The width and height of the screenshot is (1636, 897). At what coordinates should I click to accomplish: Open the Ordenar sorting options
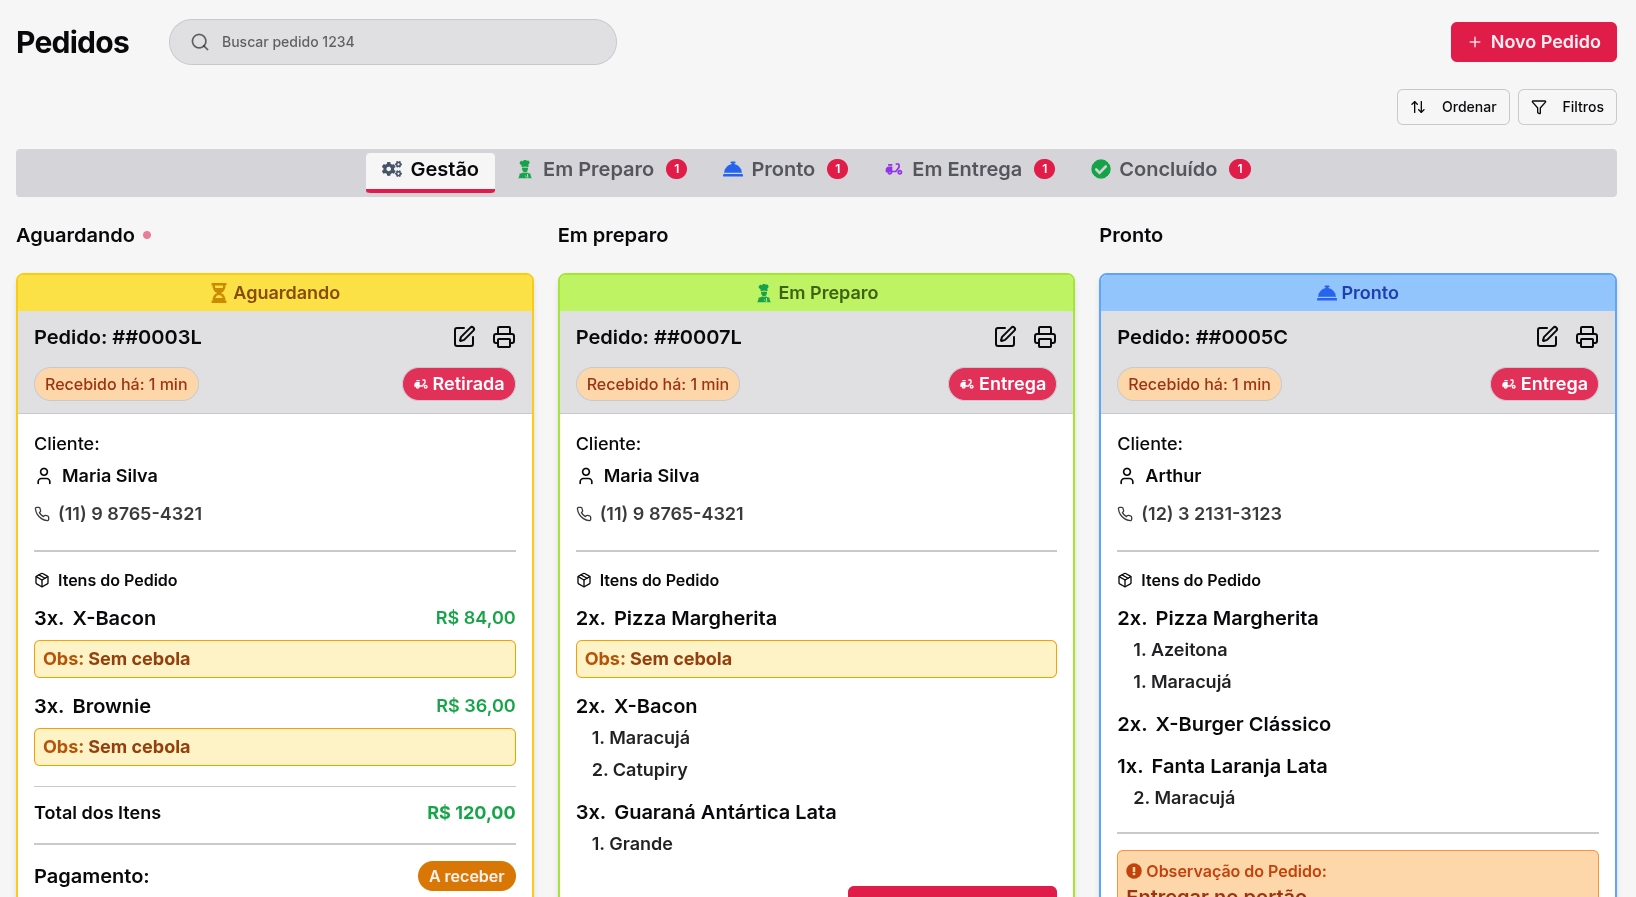pos(1453,107)
